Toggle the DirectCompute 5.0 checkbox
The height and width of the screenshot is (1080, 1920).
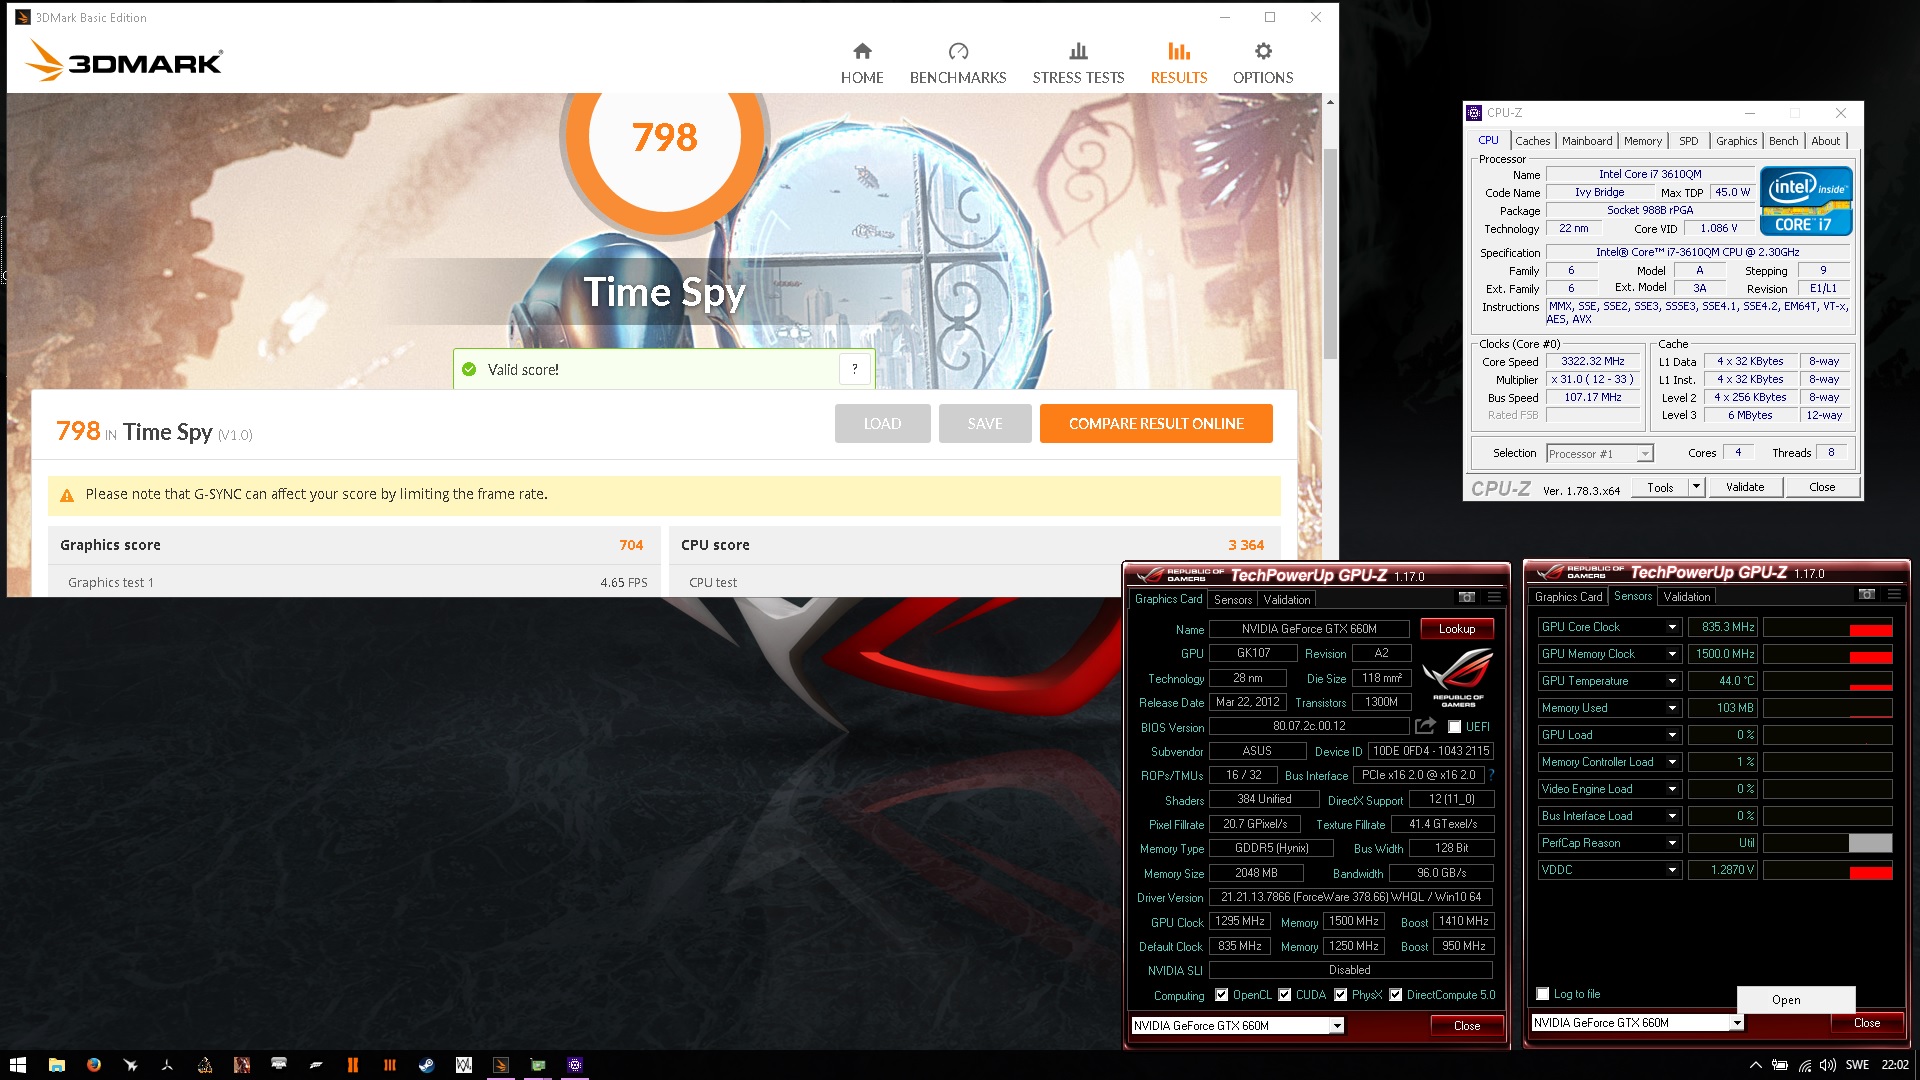[1395, 995]
